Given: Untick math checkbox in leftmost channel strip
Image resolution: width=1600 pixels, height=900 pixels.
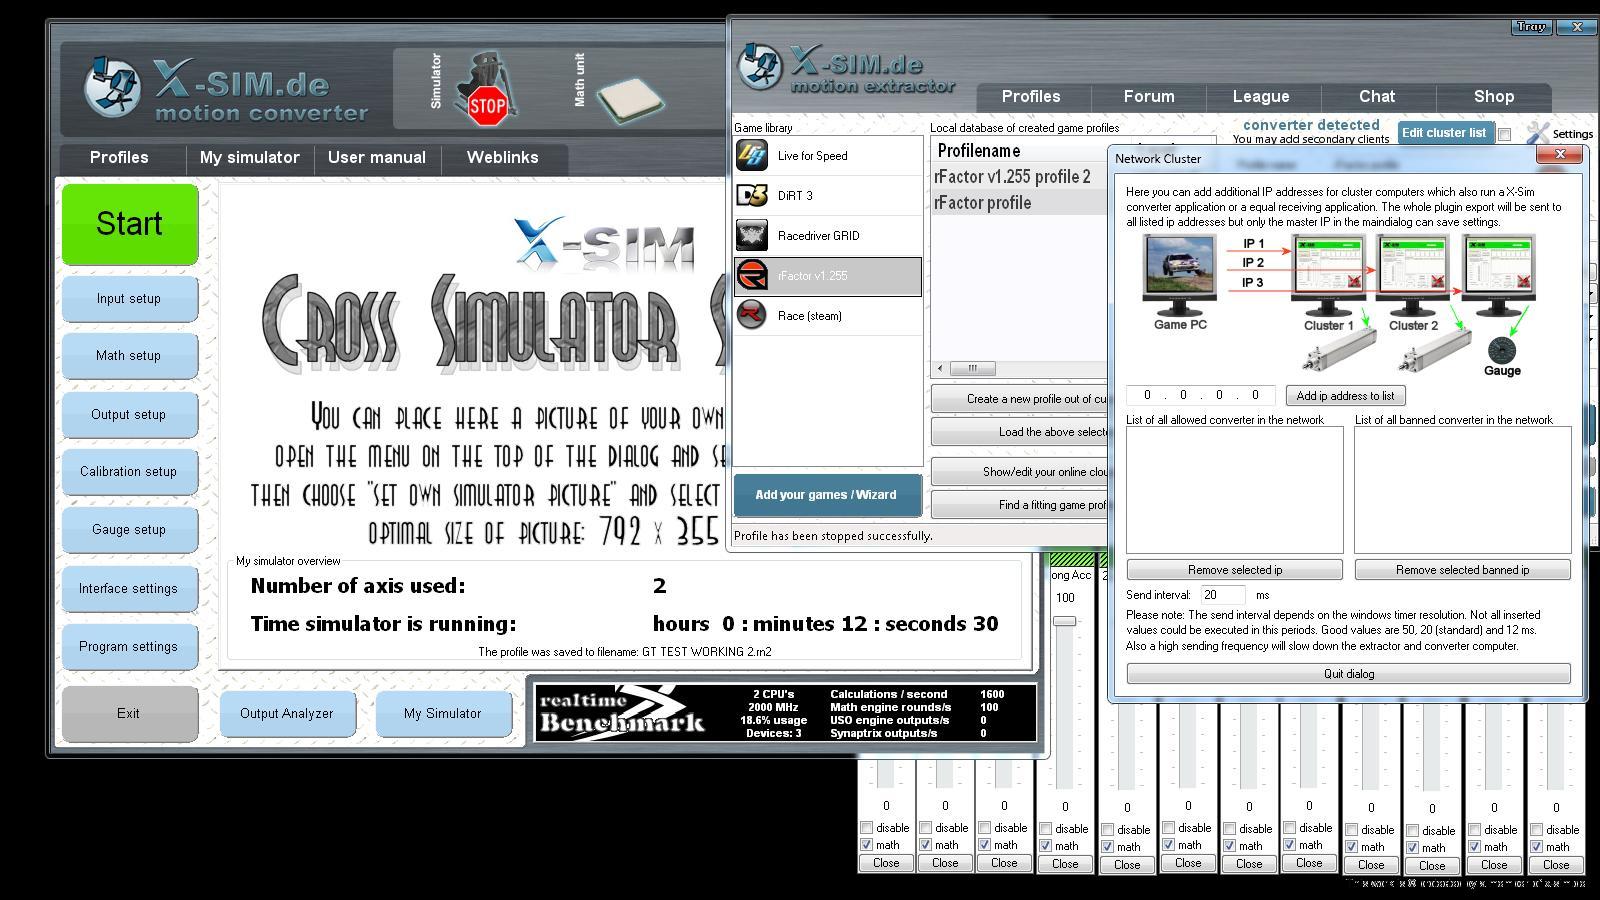Looking at the screenshot, I should 867,845.
